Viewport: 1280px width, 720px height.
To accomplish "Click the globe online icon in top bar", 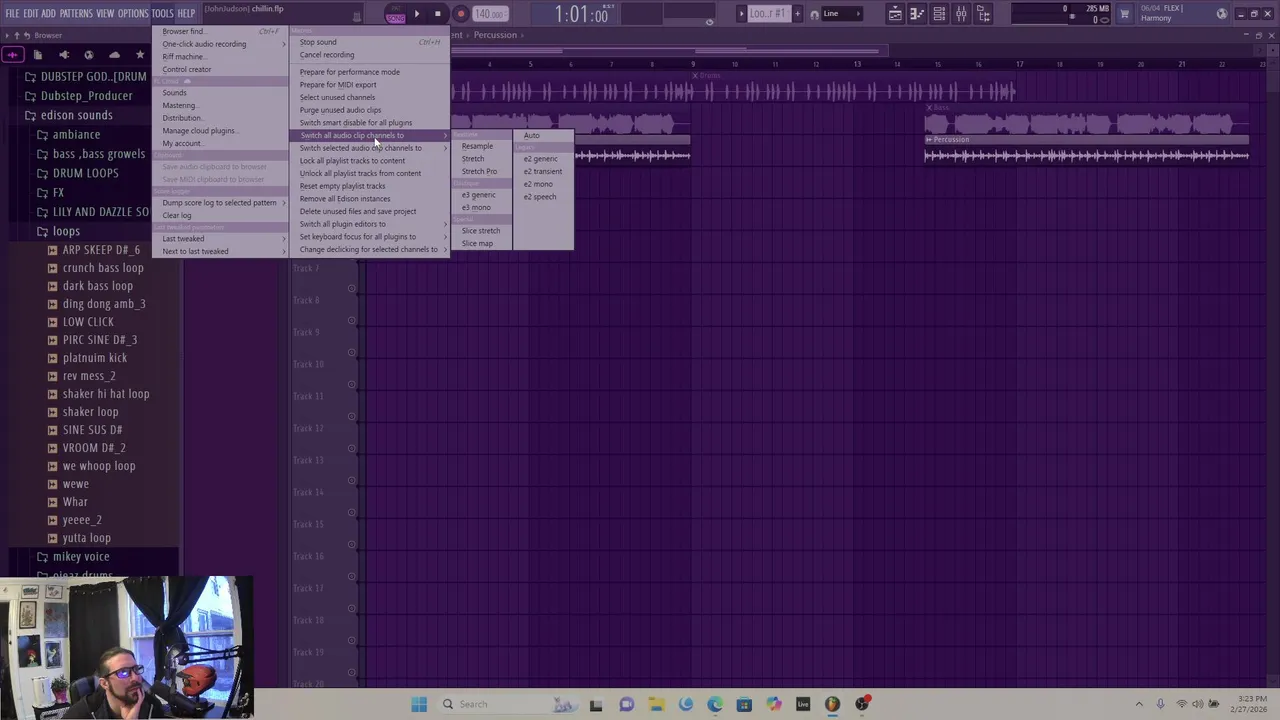I will tap(1221, 14).
